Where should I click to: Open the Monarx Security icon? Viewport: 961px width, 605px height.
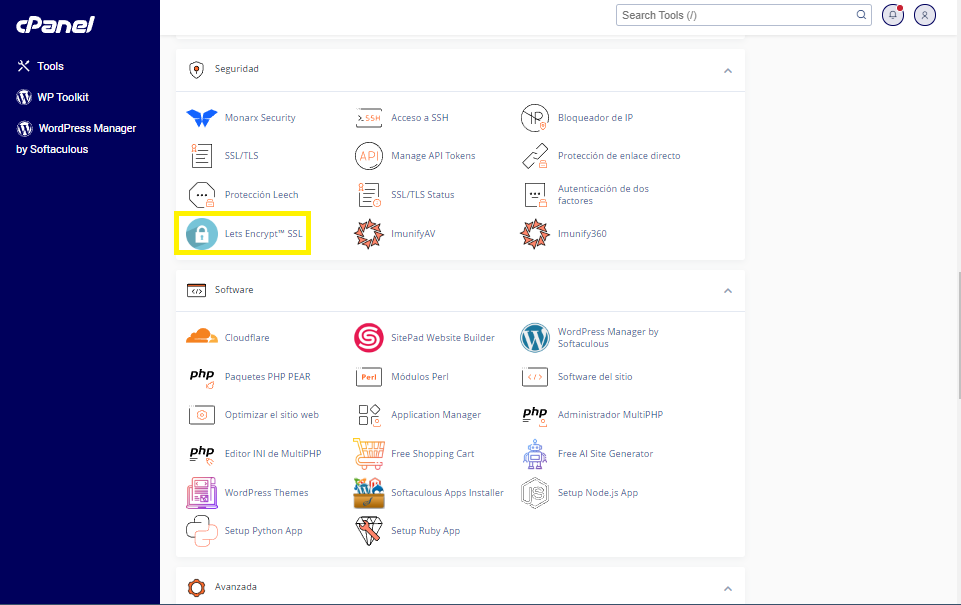tap(202, 118)
